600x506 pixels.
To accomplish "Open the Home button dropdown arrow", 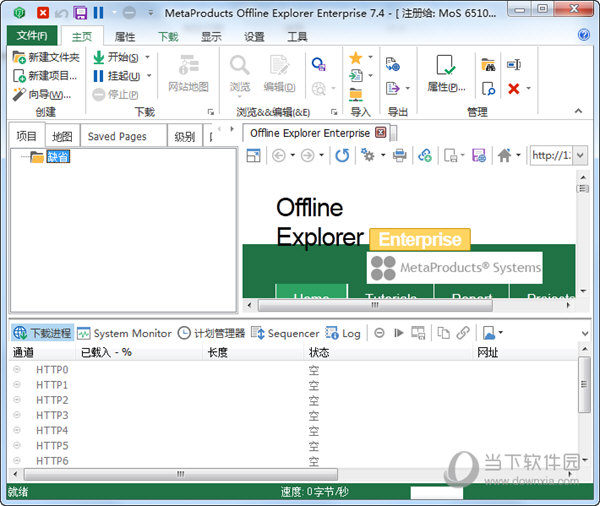I will (x=518, y=155).
